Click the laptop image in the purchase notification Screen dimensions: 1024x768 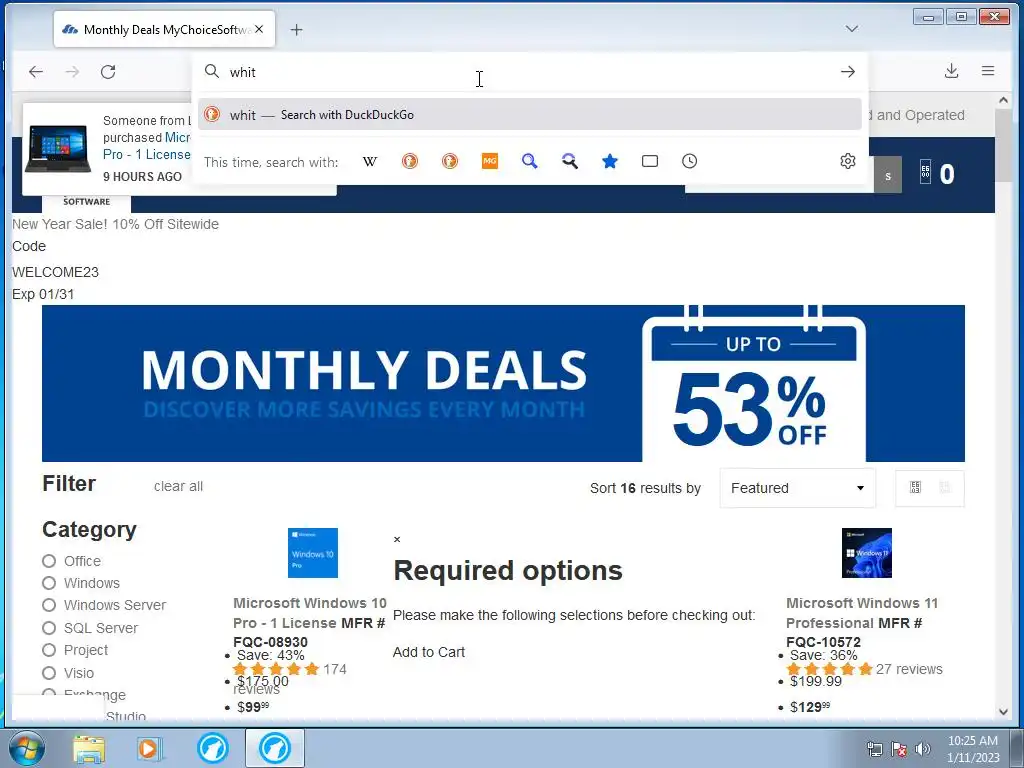coord(59,148)
